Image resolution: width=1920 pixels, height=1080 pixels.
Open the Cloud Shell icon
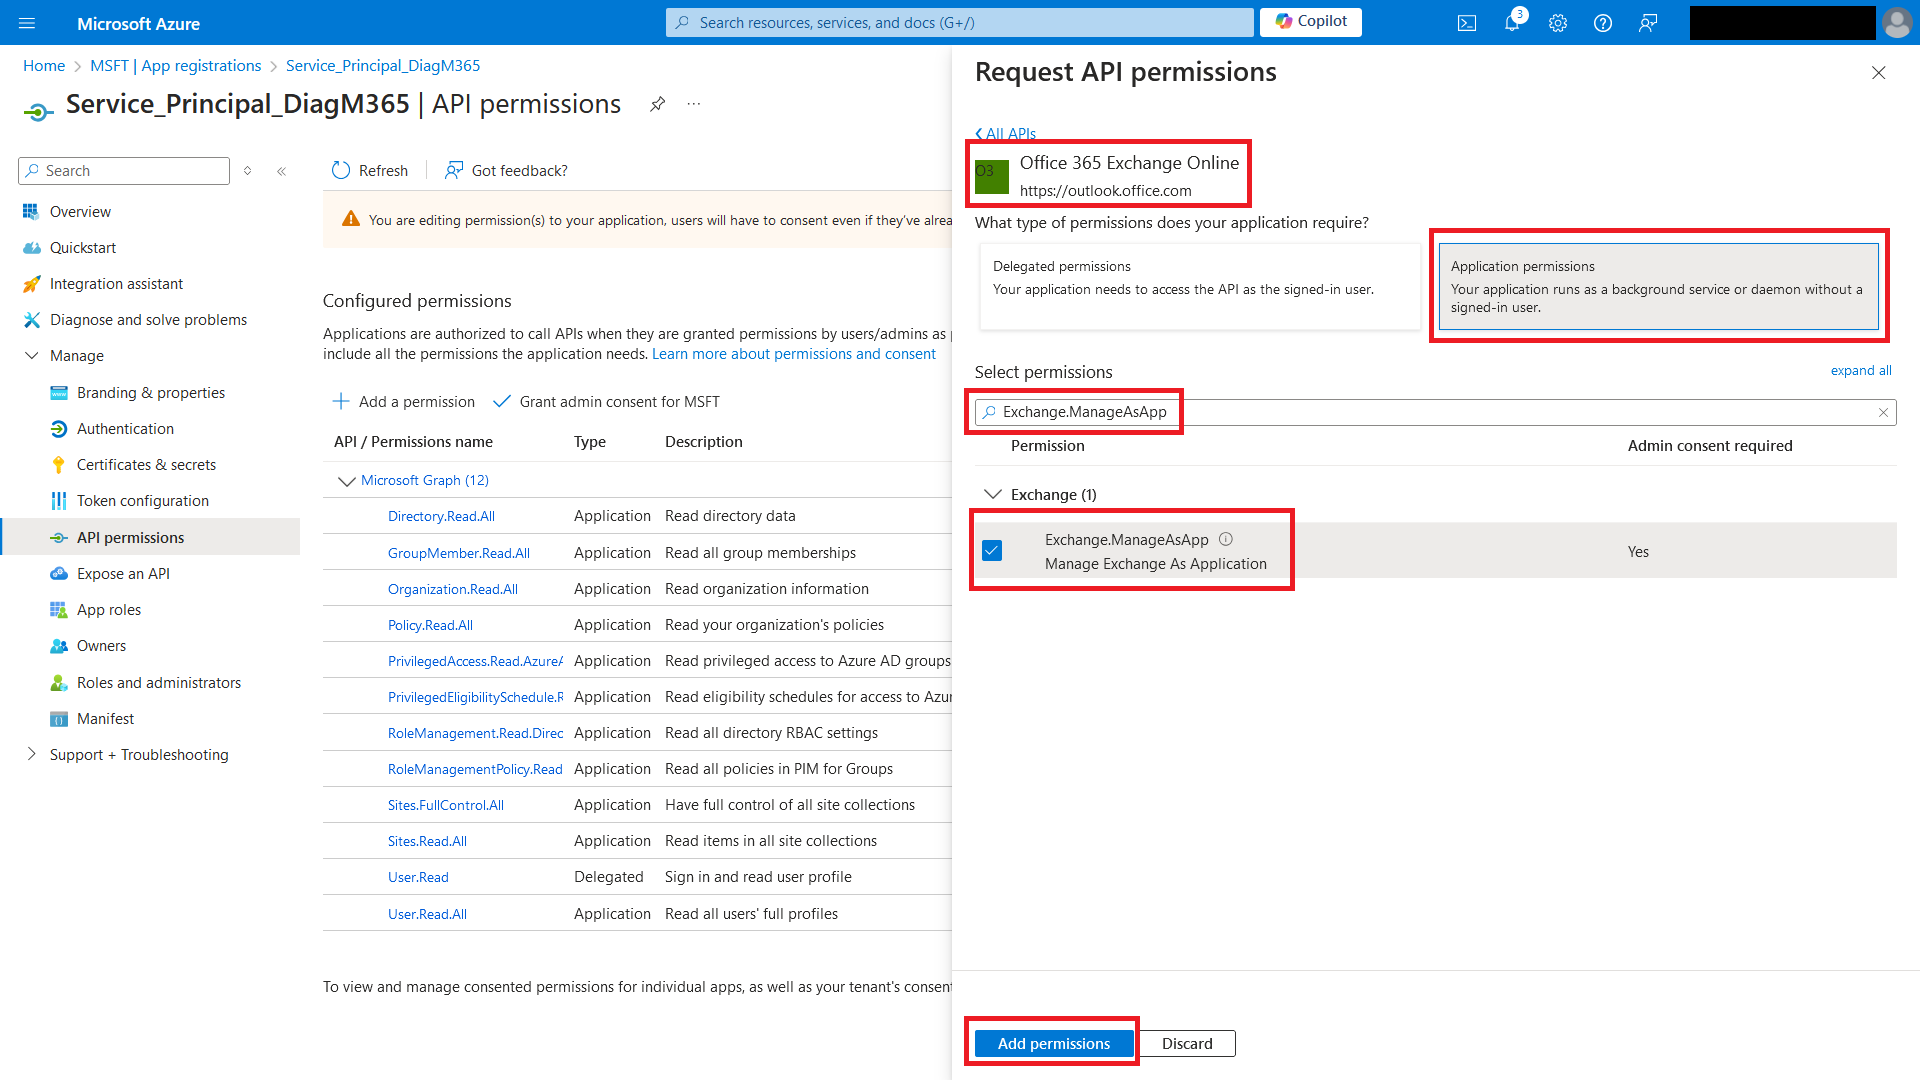tap(1467, 23)
